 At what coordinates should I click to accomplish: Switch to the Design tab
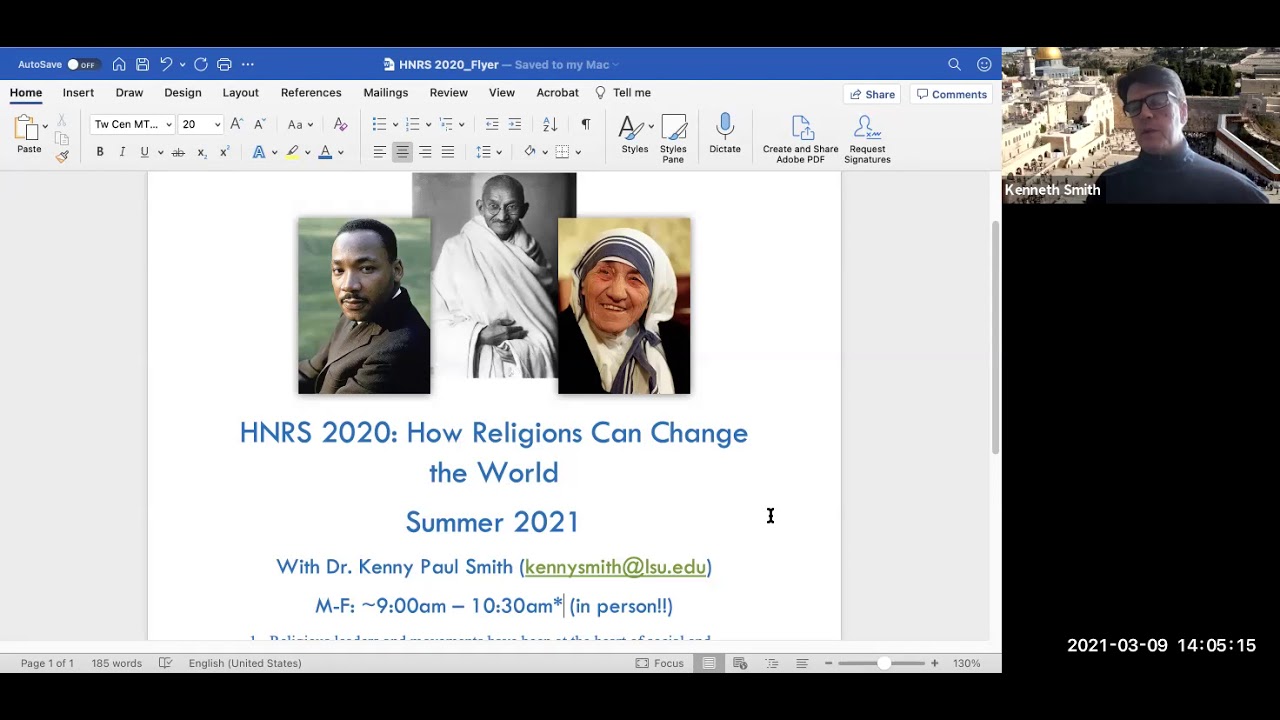pyautogui.click(x=183, y=92)
